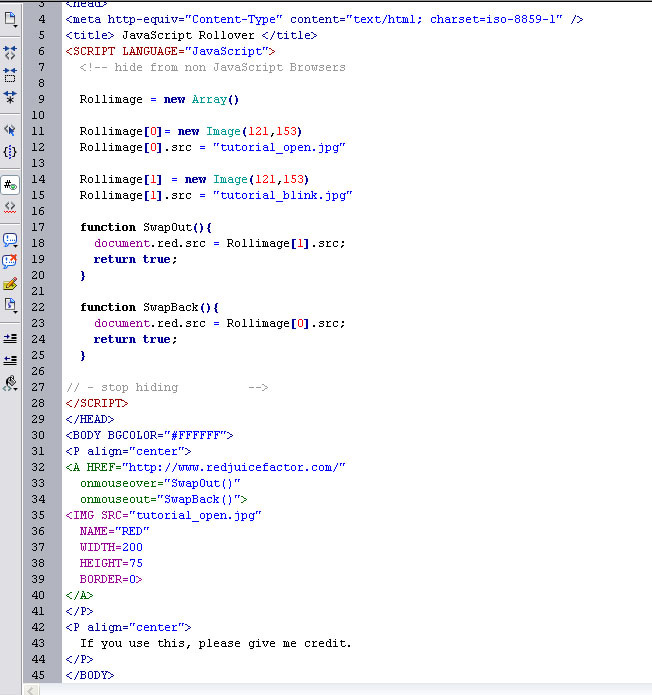Click the HEIGHT=75 attribute
This screenshot has width=652, height=695.
(111, 563)
